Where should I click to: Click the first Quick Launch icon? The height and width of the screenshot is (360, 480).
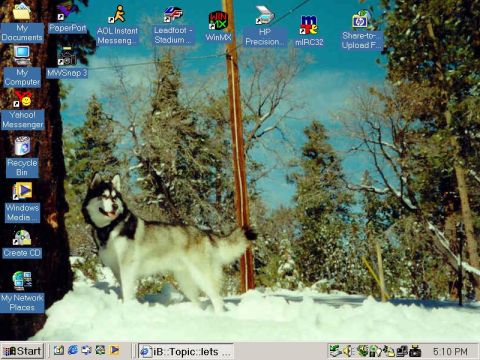[59, 350]
